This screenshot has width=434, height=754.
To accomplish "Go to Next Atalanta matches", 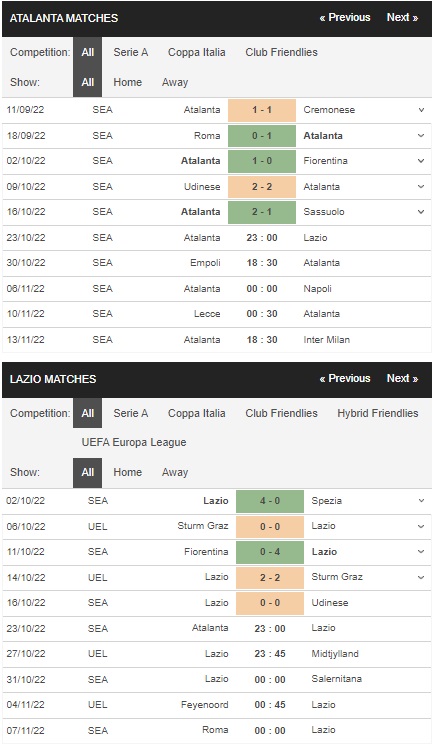I will 402,18.
